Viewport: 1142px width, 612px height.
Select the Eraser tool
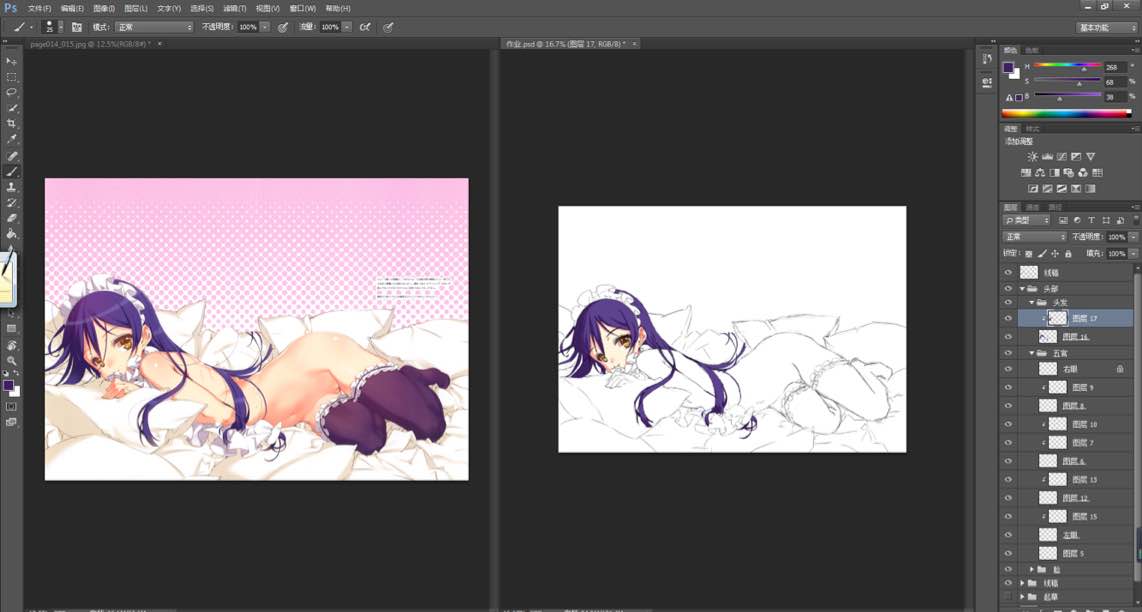[12, 219]
